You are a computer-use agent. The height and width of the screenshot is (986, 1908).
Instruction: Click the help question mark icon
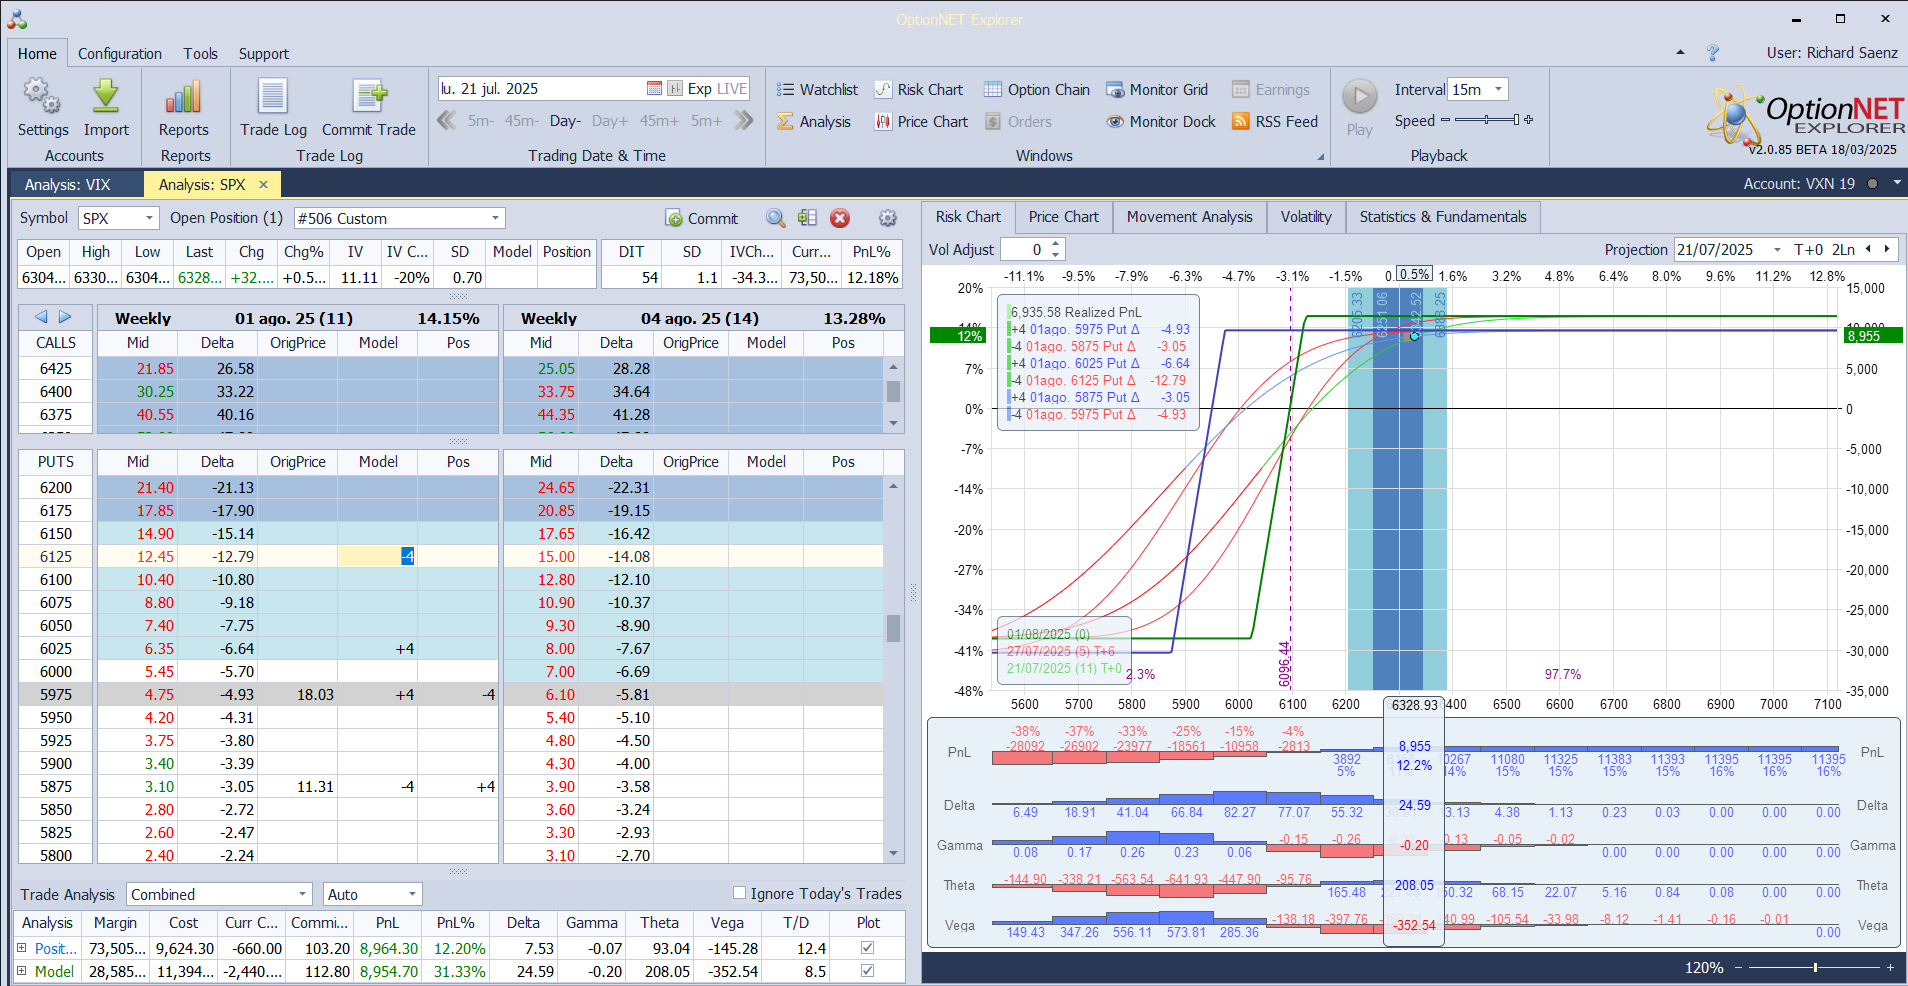coord(1713,53)
